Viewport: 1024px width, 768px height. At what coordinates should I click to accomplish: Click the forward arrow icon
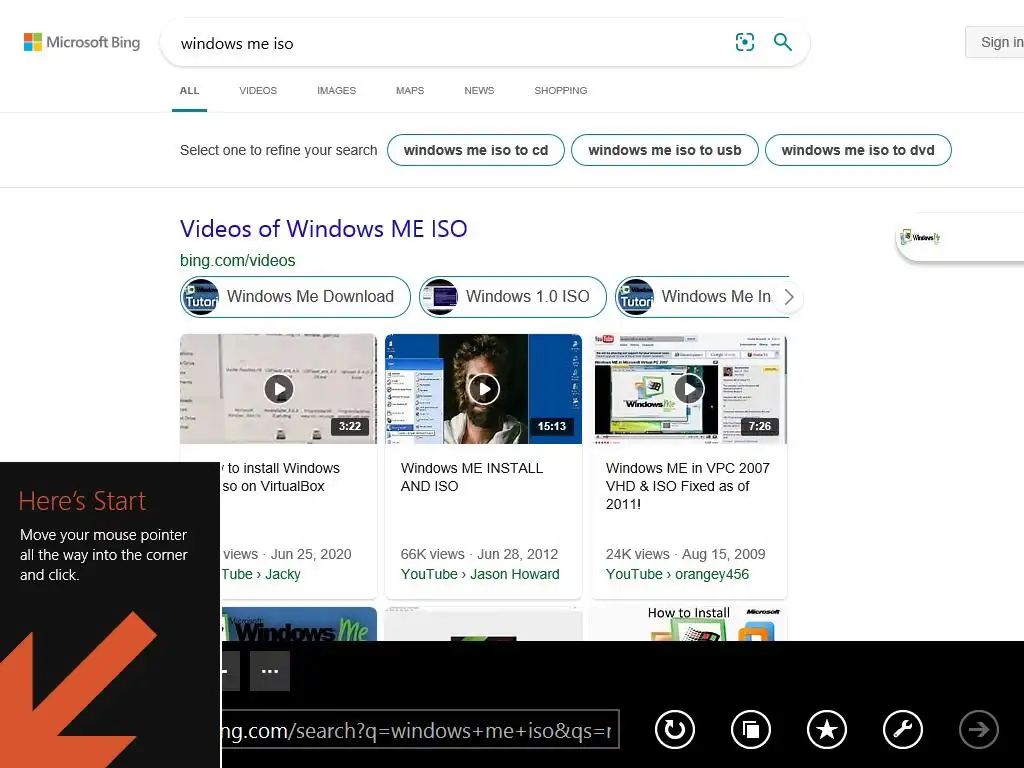pos(978,729)
